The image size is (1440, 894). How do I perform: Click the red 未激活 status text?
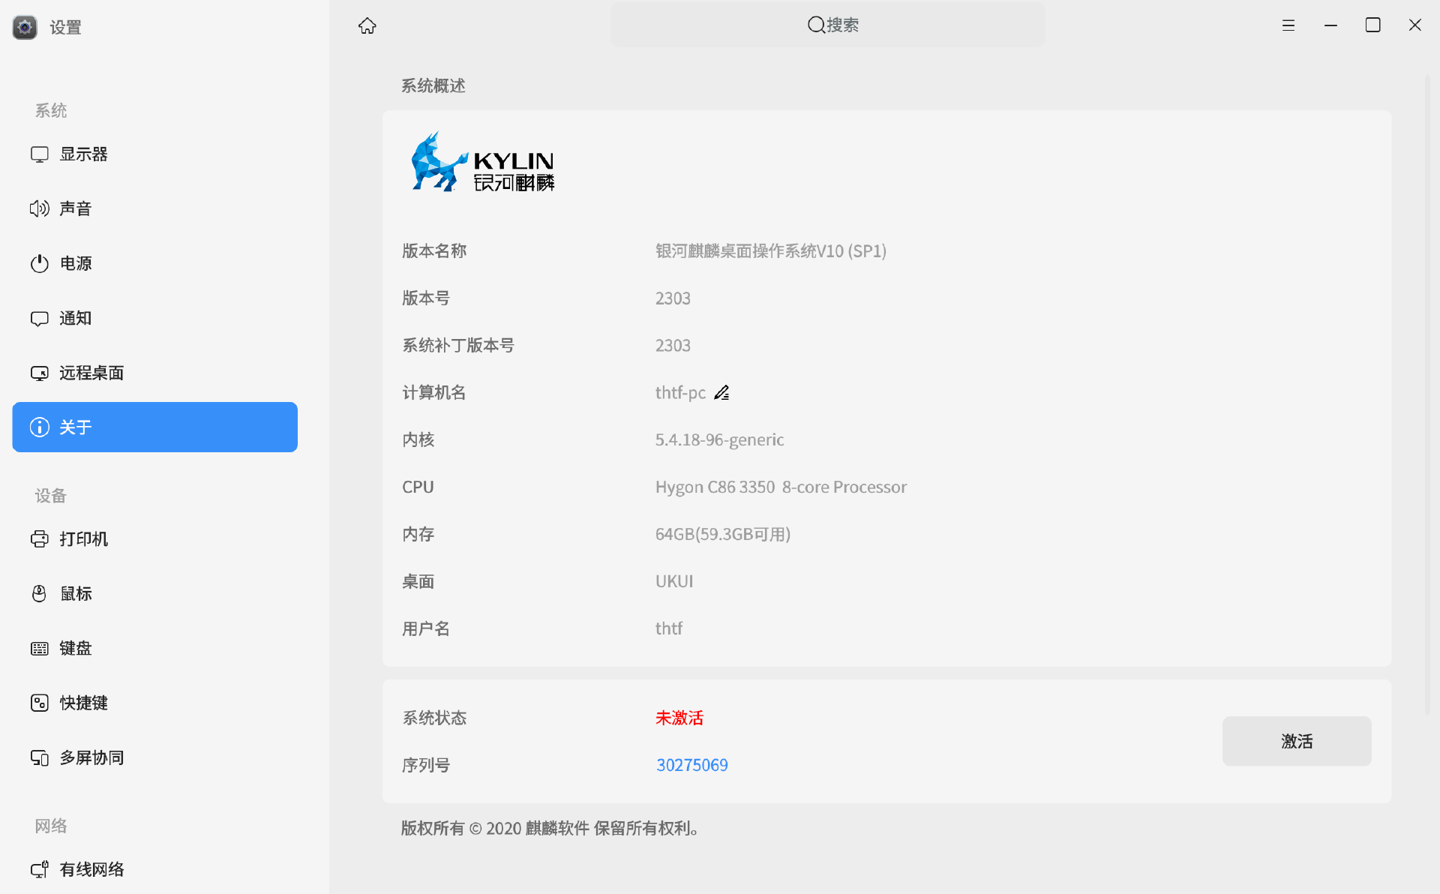(679, 718)
